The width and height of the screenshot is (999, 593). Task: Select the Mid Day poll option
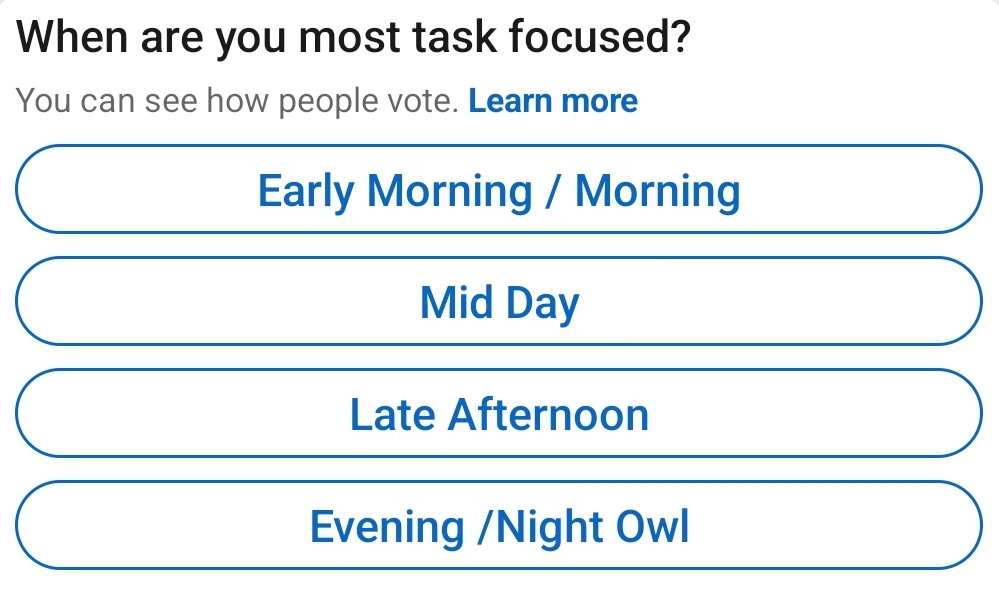[x=499, y=302]
